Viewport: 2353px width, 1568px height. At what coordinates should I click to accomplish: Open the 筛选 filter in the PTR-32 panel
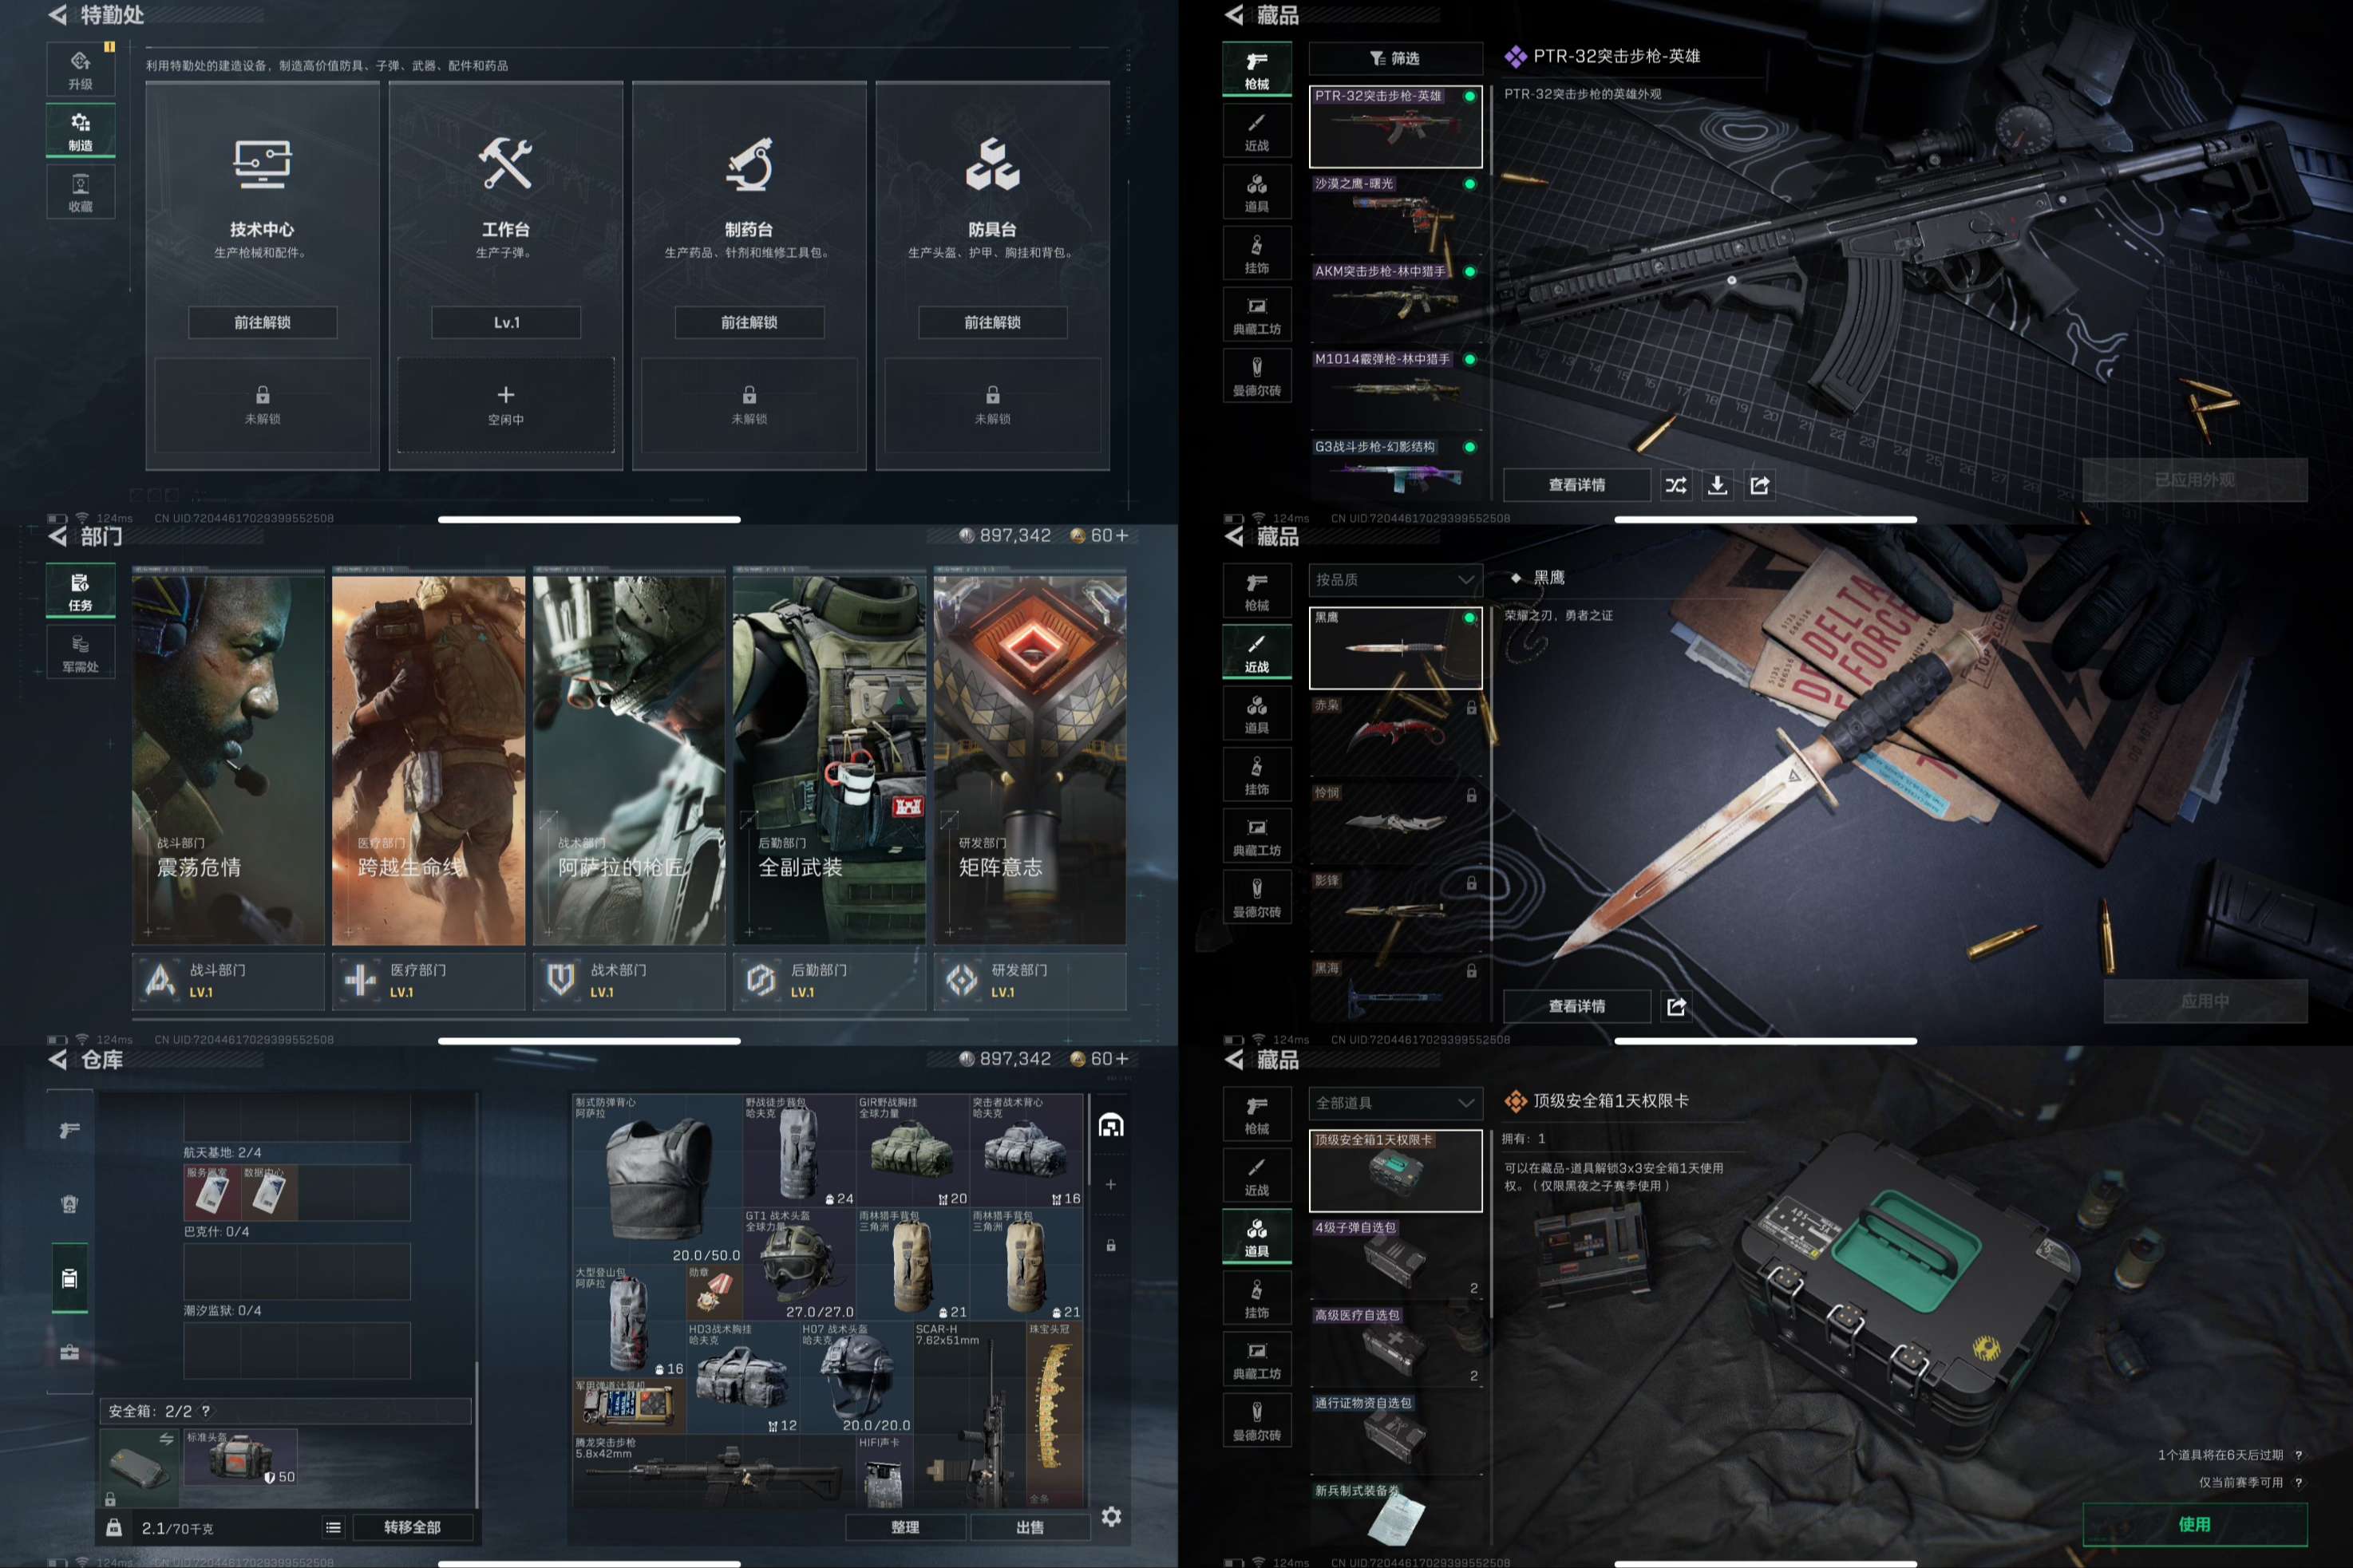[1395, 58]
